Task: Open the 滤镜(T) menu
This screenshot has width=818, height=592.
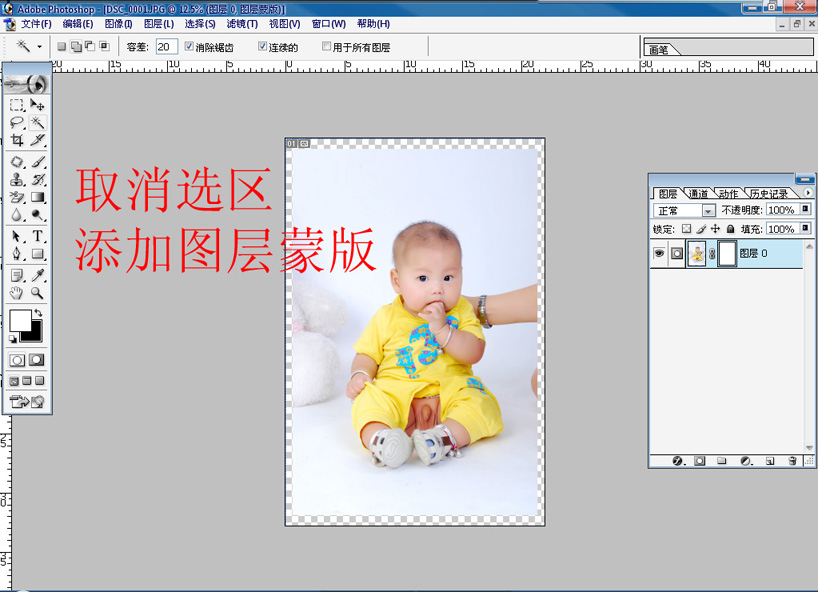Action: pos(241,24)
